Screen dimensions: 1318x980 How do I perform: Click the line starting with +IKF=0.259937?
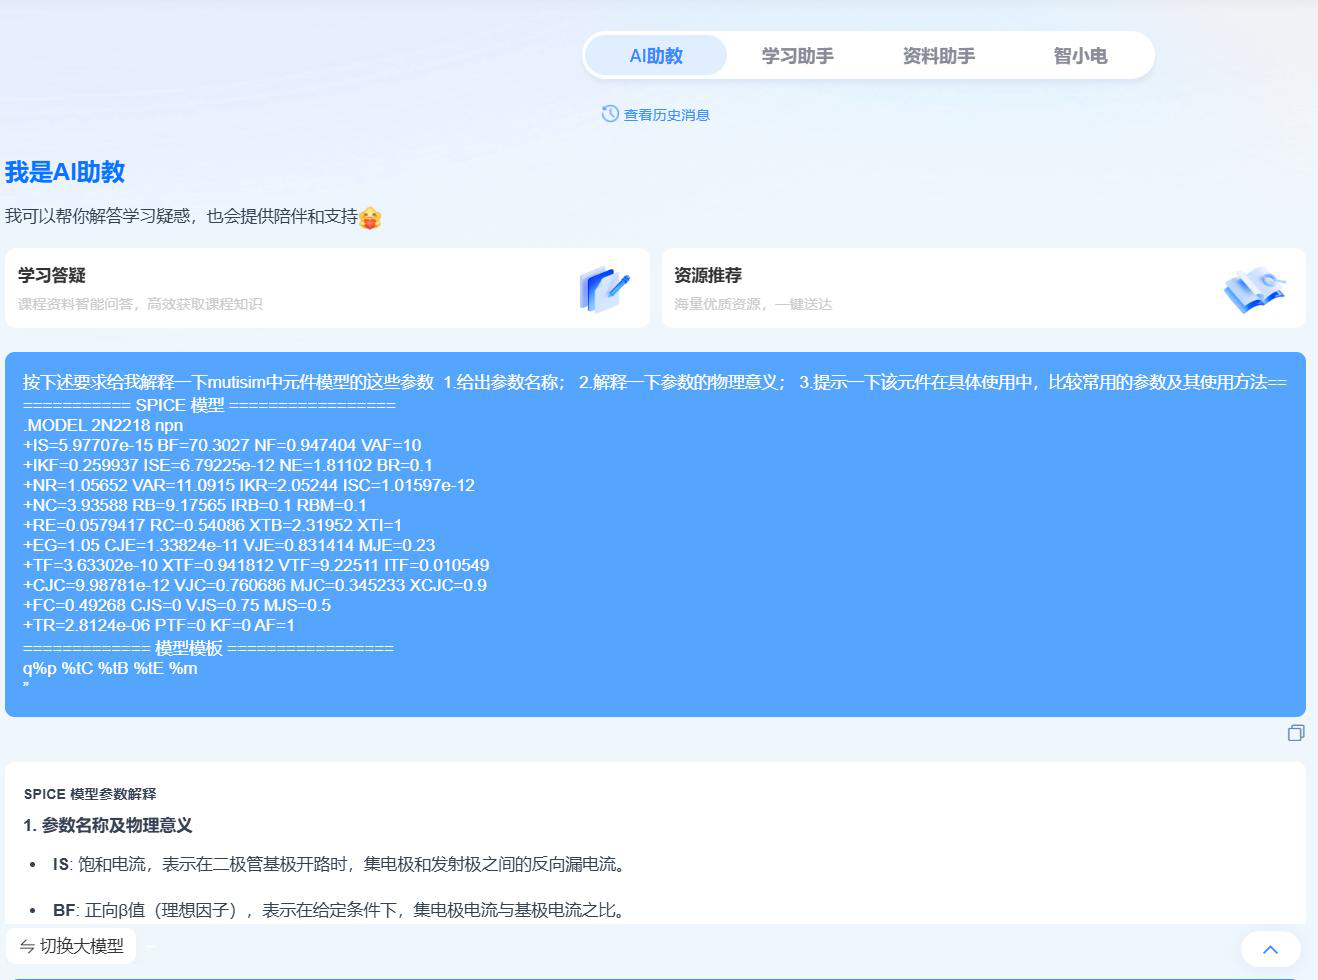click(x=228, y=465)
